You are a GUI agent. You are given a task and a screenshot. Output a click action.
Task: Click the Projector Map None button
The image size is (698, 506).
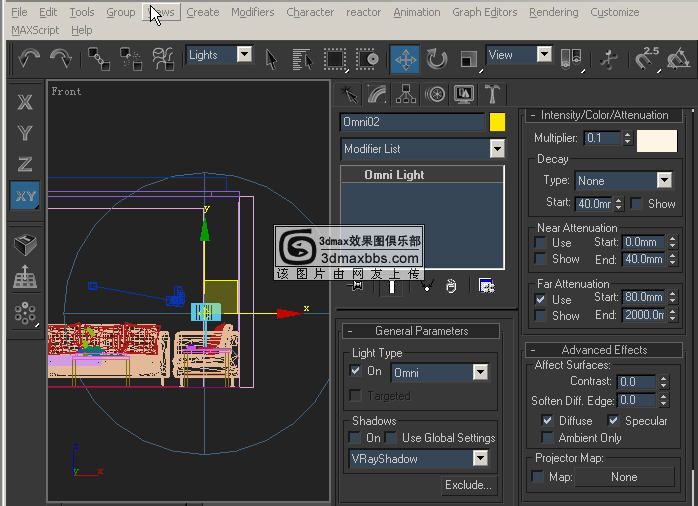624,477
